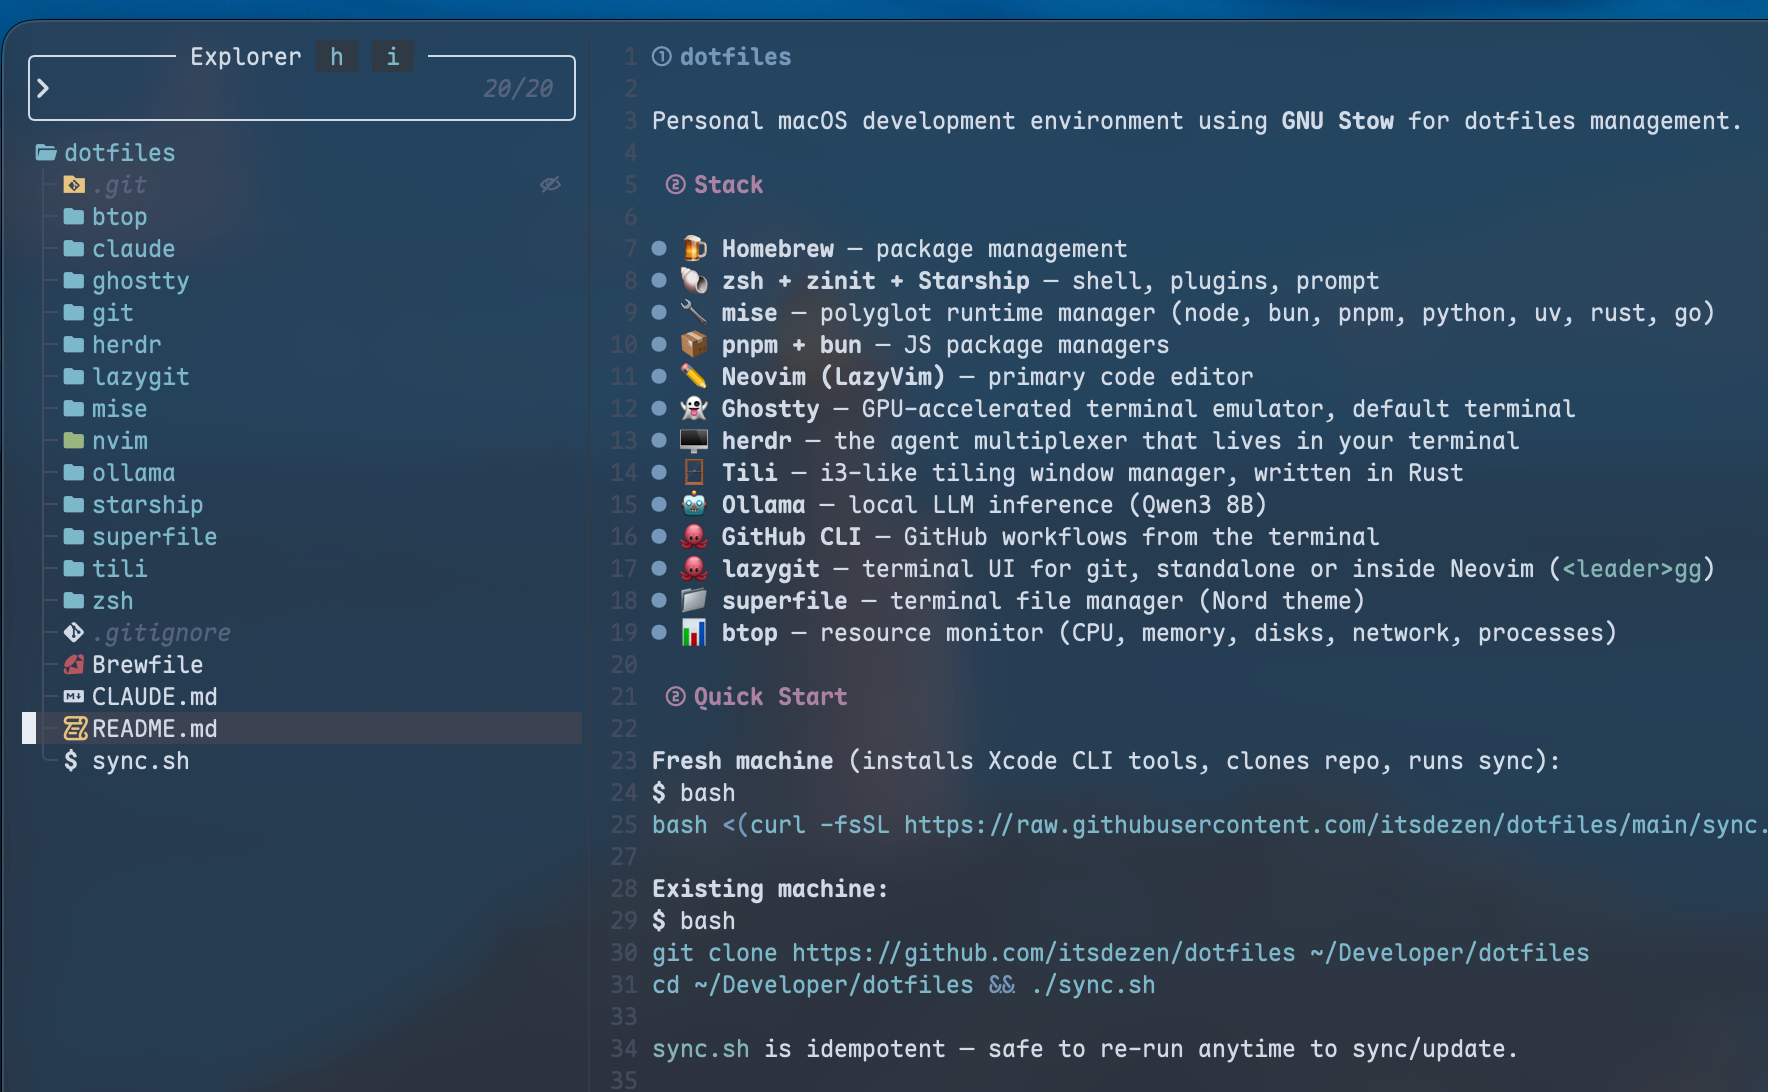Screen dimensions: 1768x1092
Task: Click the green nvim folder icon
Action: pyautogui.click(x=74, y=441)
